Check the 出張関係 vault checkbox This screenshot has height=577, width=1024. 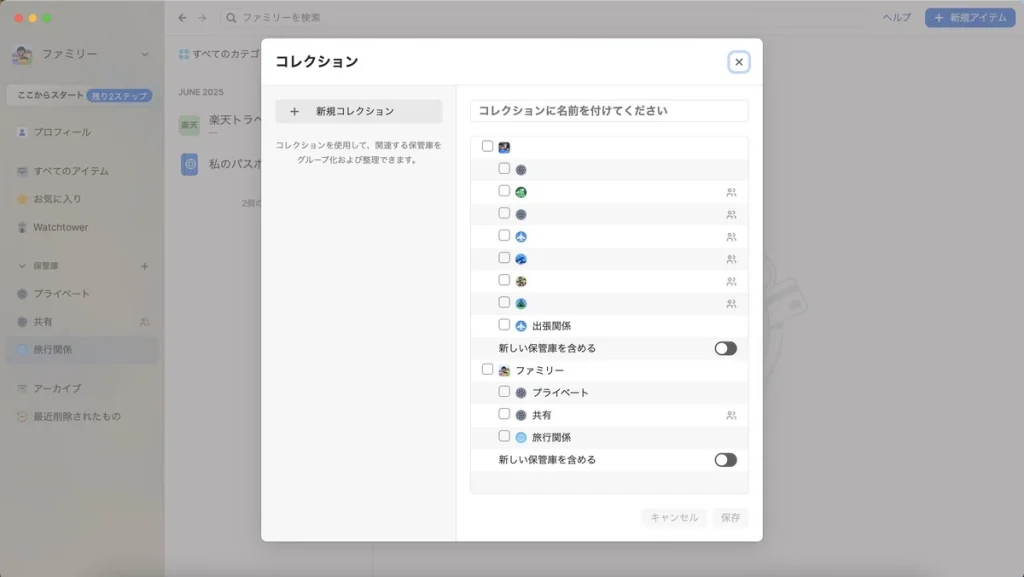pos(504,325)
